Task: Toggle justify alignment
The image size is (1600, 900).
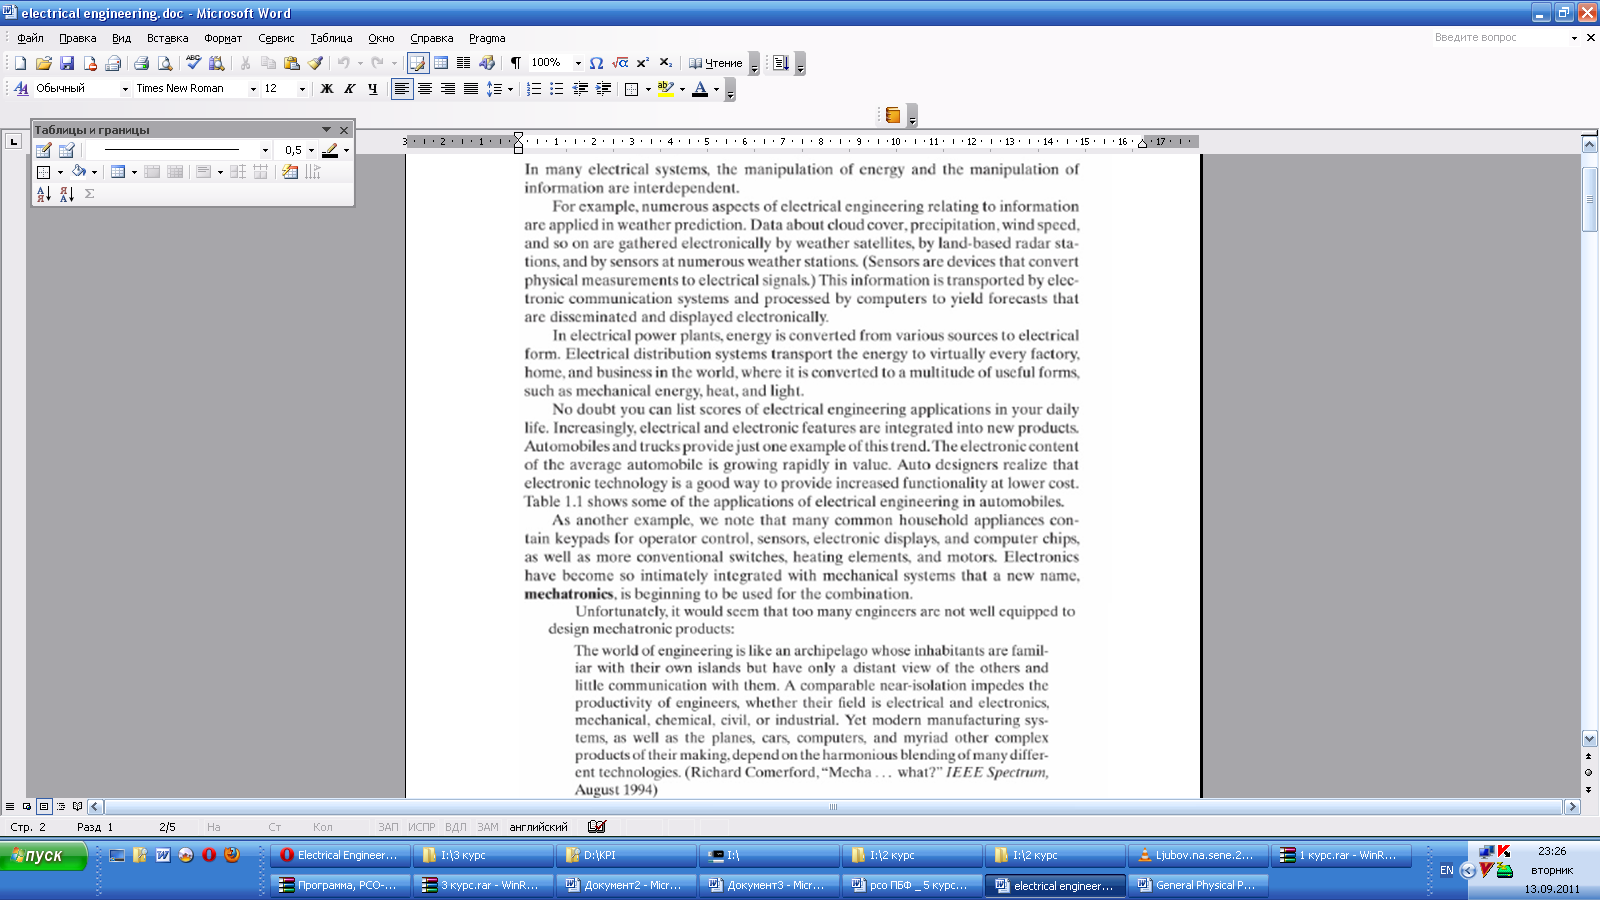Action: [471, 89]
